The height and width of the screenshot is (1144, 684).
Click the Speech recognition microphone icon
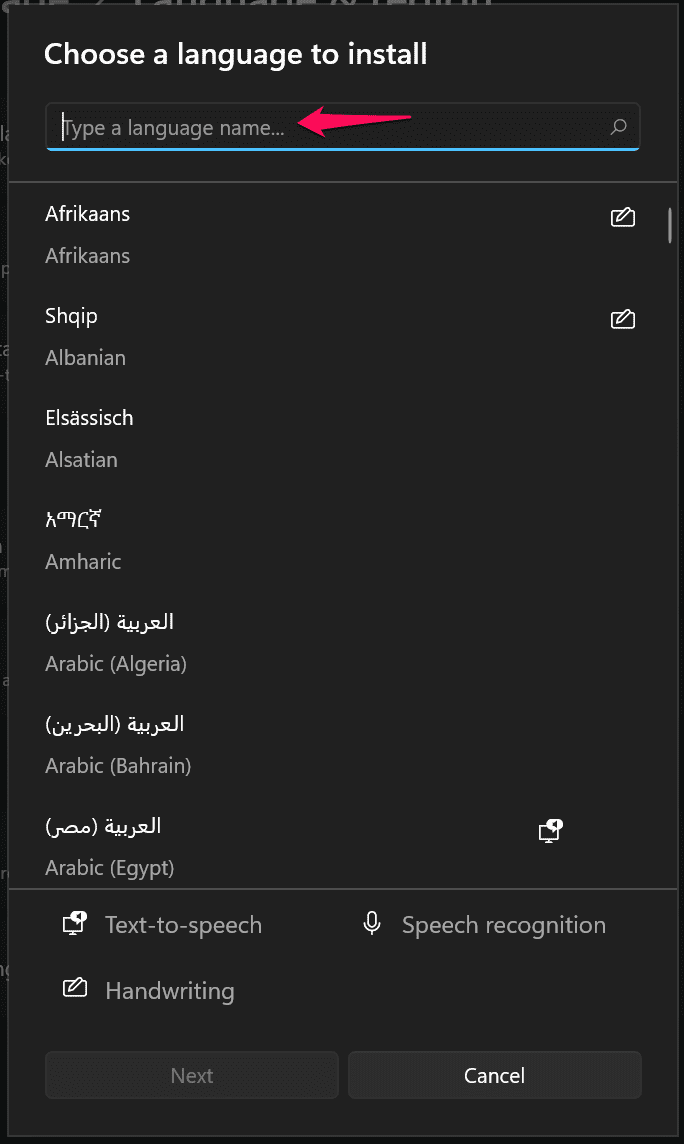[x=371, y=924]
